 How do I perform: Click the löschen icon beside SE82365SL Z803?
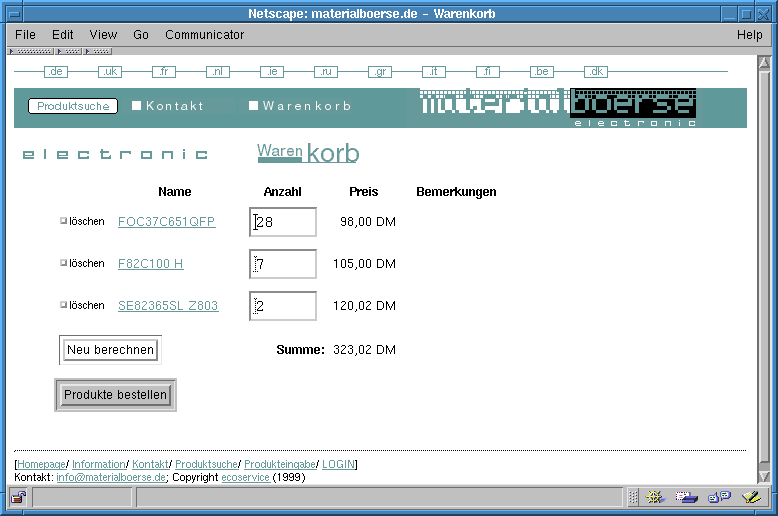[64, 306]
